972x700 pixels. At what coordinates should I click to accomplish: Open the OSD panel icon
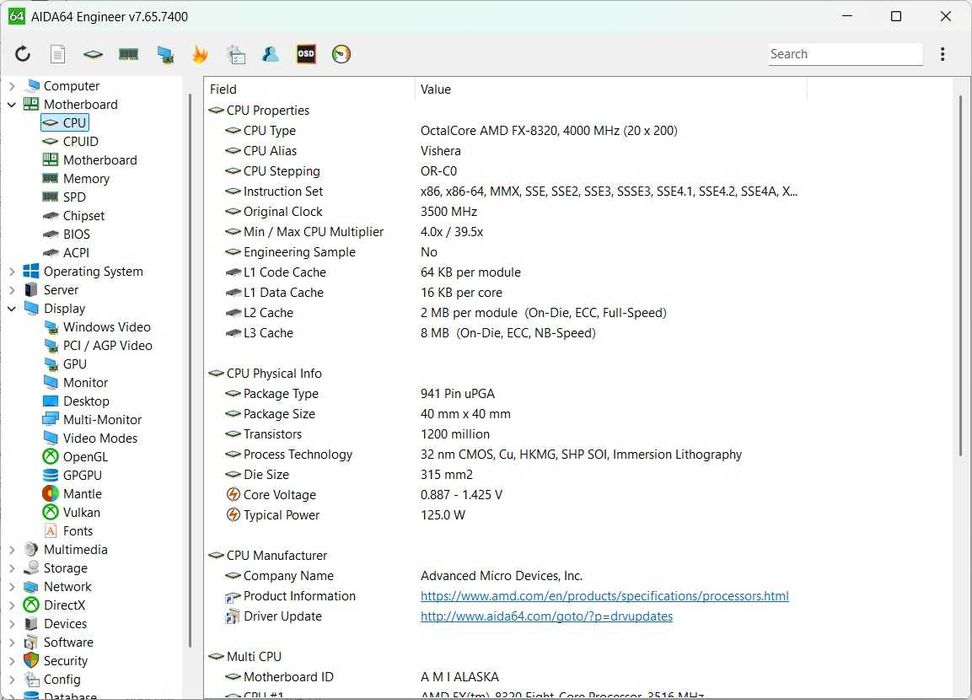tap(306, 54)
